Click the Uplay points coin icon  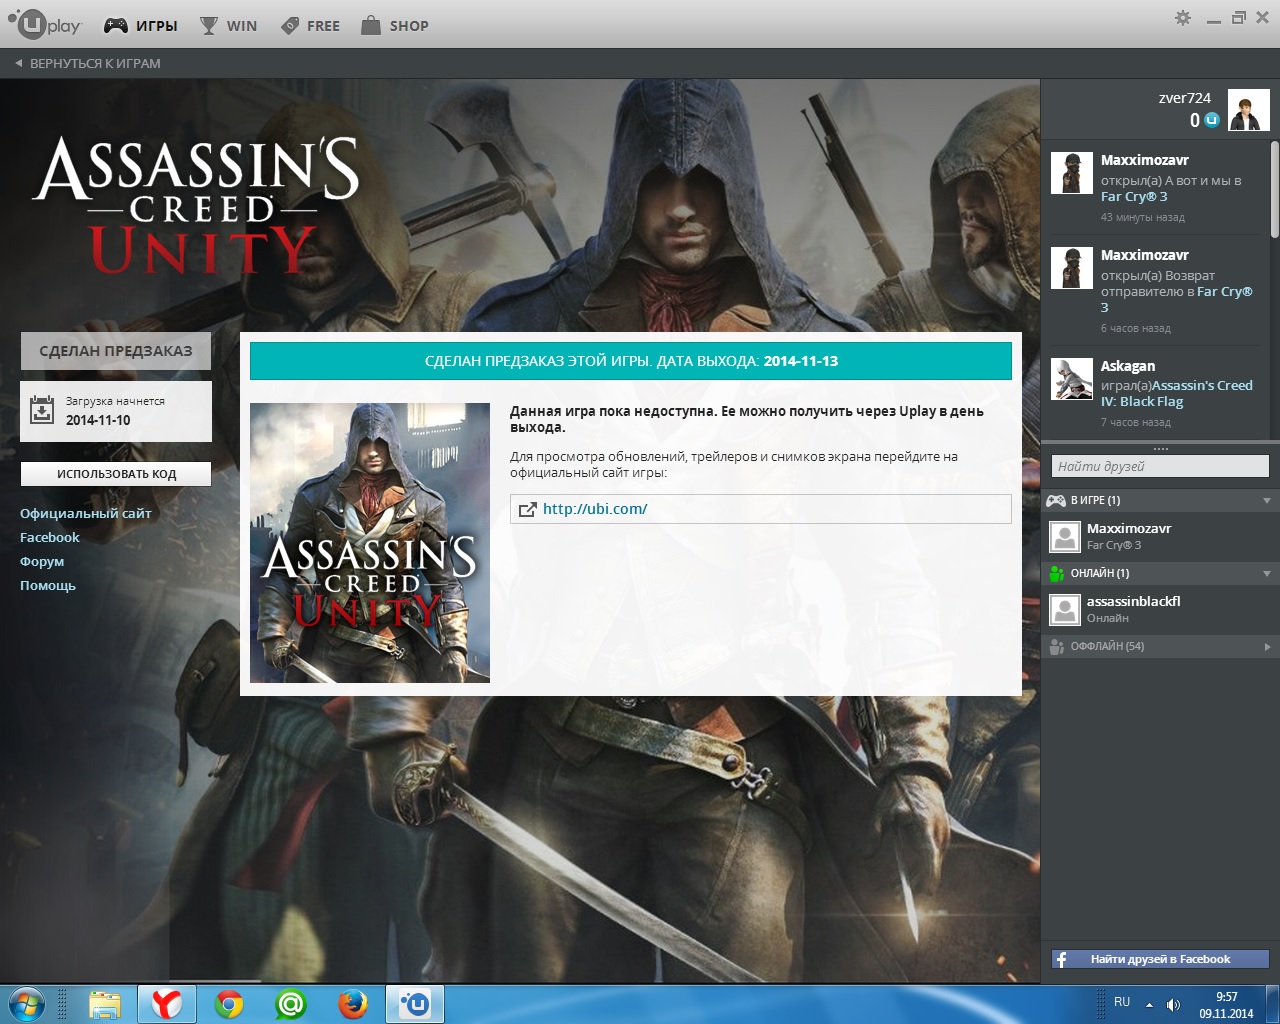(1212, 120)
